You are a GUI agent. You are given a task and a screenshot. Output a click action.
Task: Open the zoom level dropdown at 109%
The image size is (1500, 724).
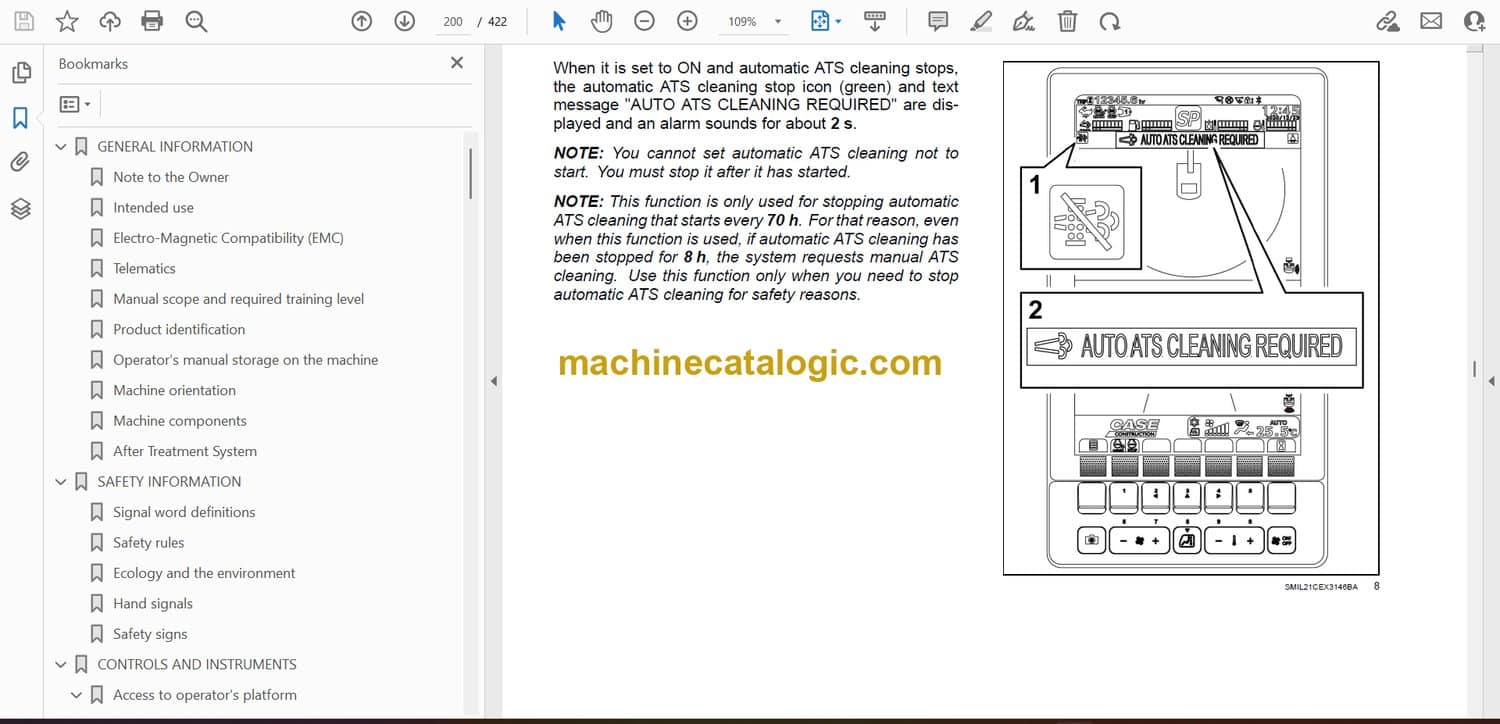(777, 21)
